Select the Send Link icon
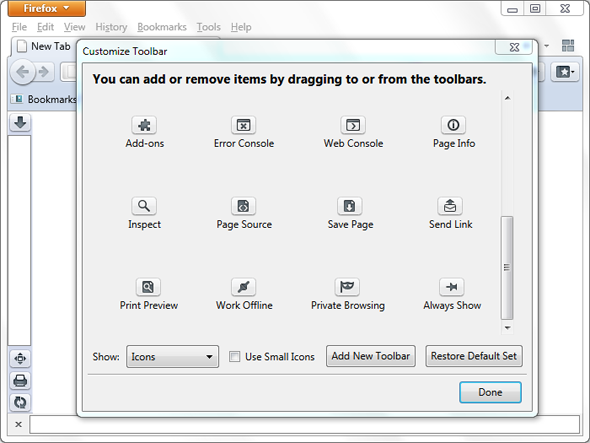Image resolution: width=590 pixels, height=443 pixels. [450, 206]
